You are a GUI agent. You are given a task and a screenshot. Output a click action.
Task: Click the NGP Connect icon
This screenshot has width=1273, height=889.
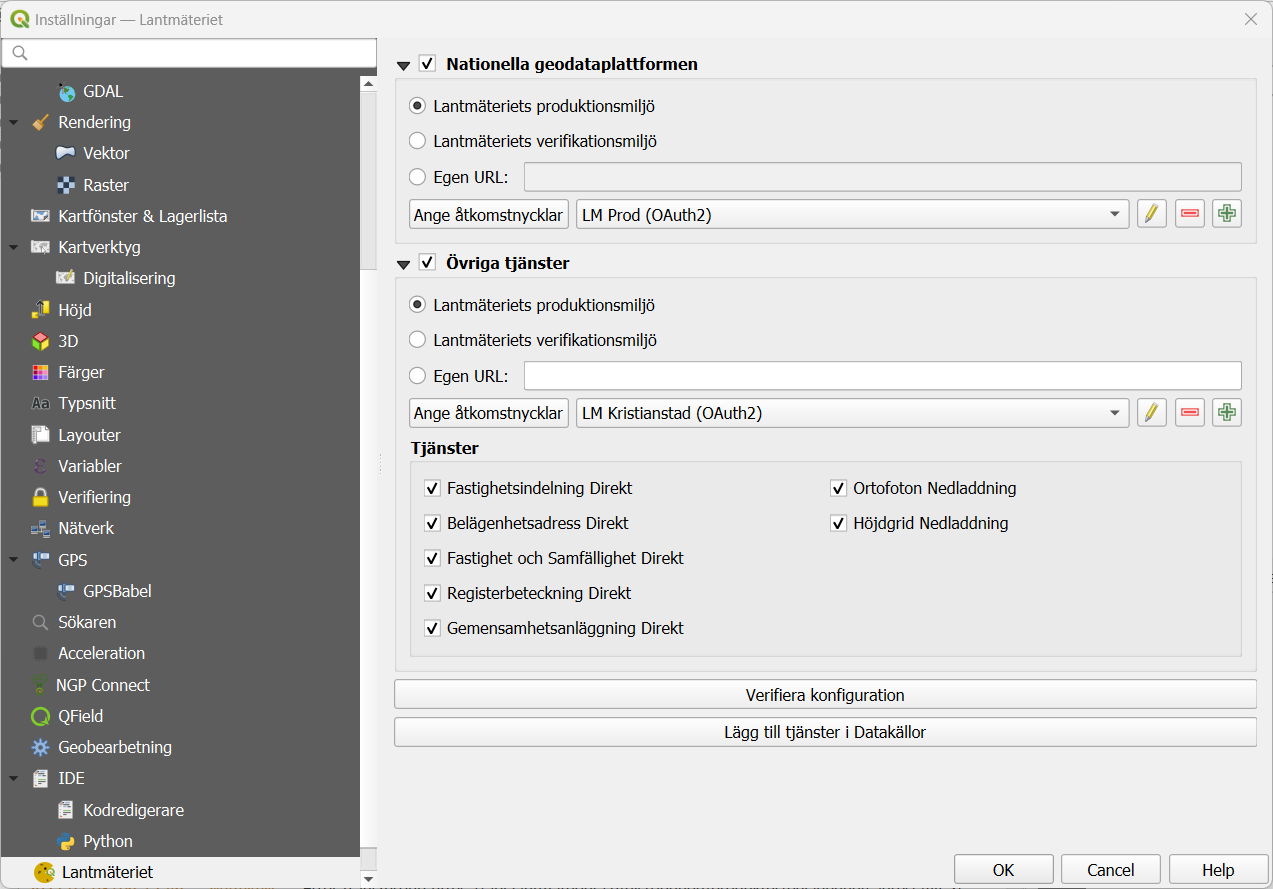(x=41, y=685)
